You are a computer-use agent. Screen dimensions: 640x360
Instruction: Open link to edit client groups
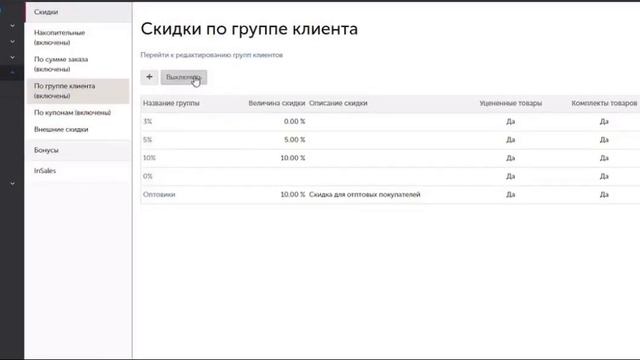click(211, 55)
